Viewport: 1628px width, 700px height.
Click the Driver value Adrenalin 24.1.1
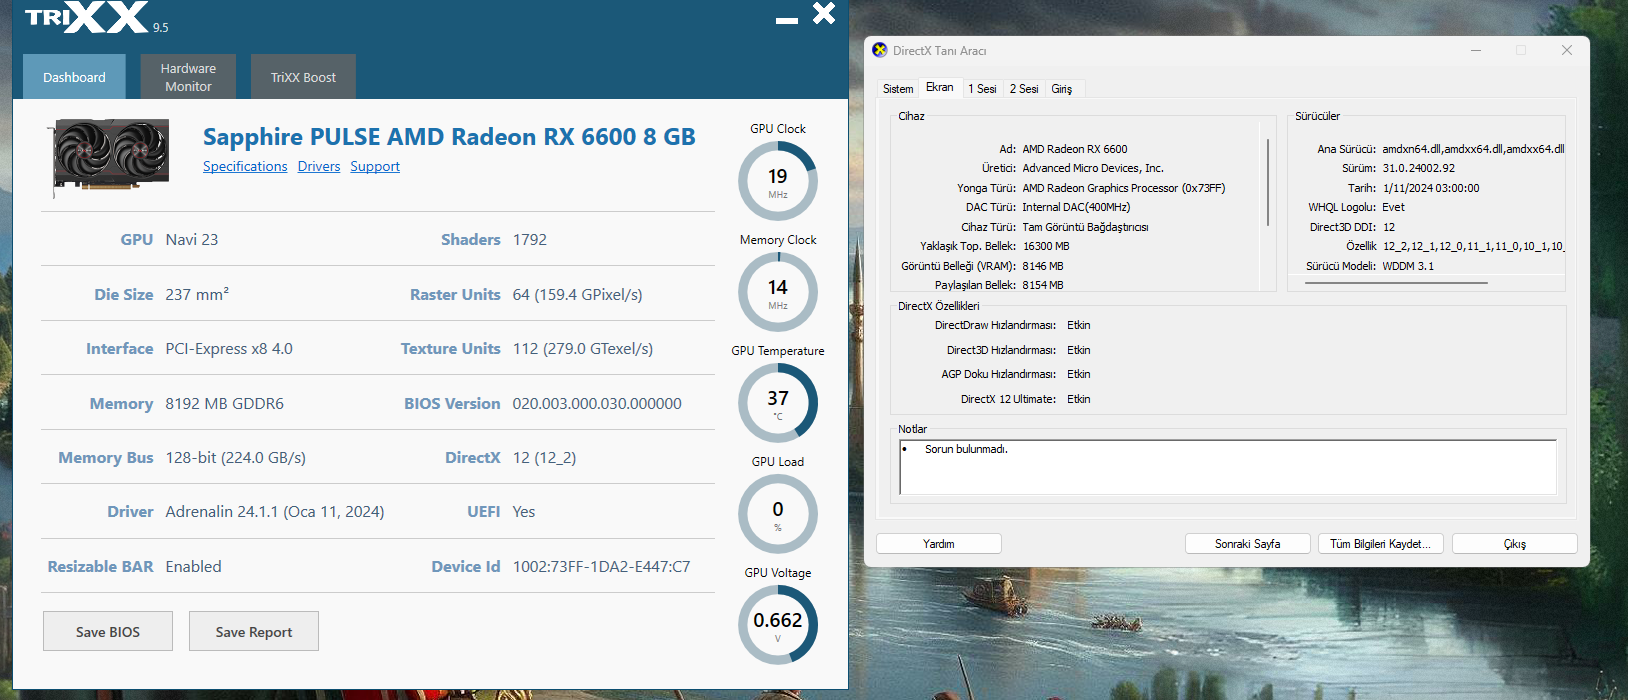275,511
